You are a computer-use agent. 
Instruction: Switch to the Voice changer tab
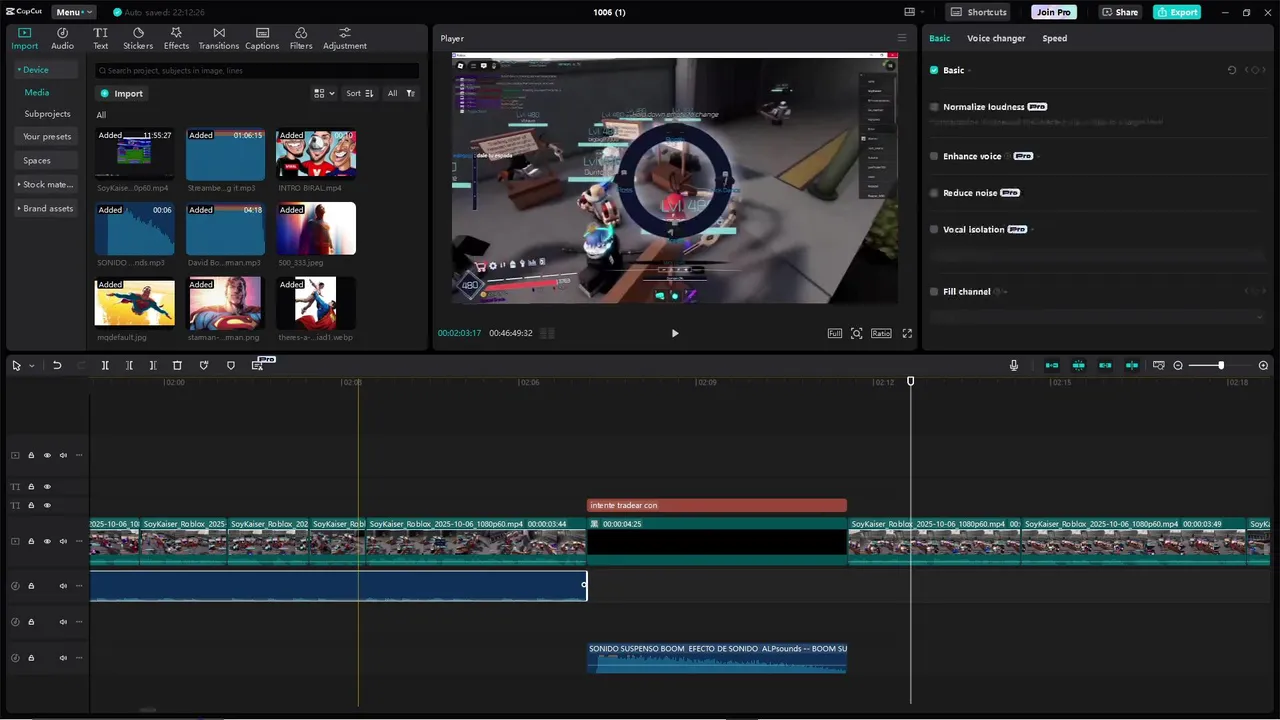pos(996,38)
